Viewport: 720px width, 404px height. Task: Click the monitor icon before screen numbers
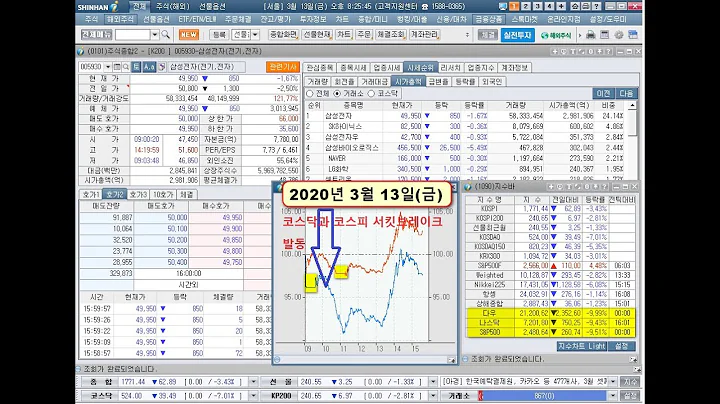(x=503, y=6)
